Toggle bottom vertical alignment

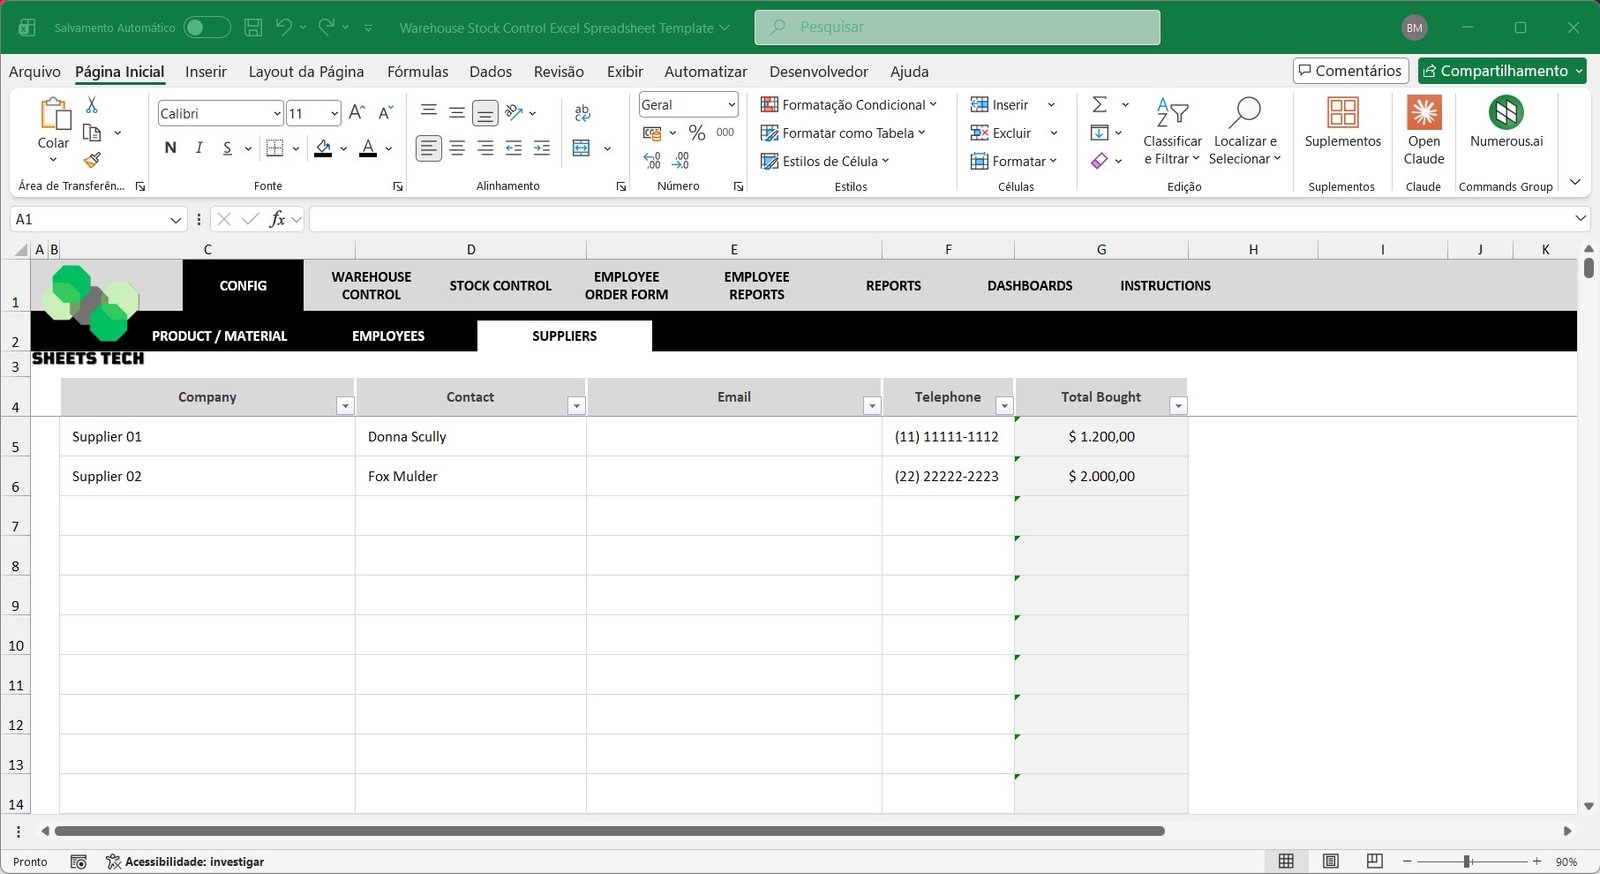(x=485, y=113)
